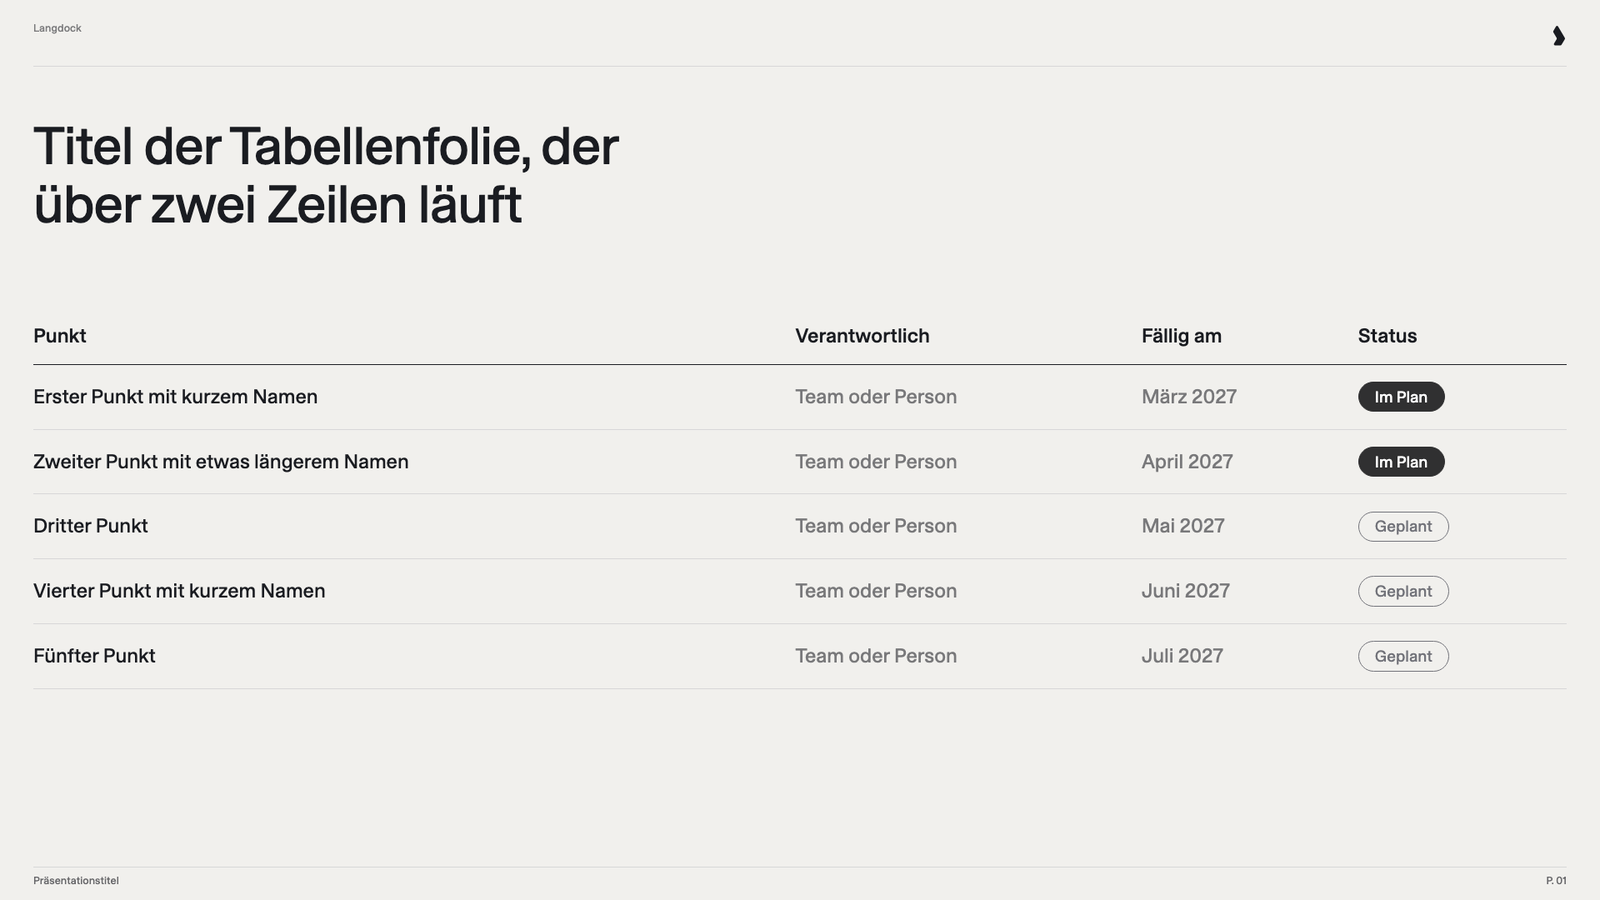
Task: Click the 'Verantwortlich' column header
Action: click(x=862, y=336)
